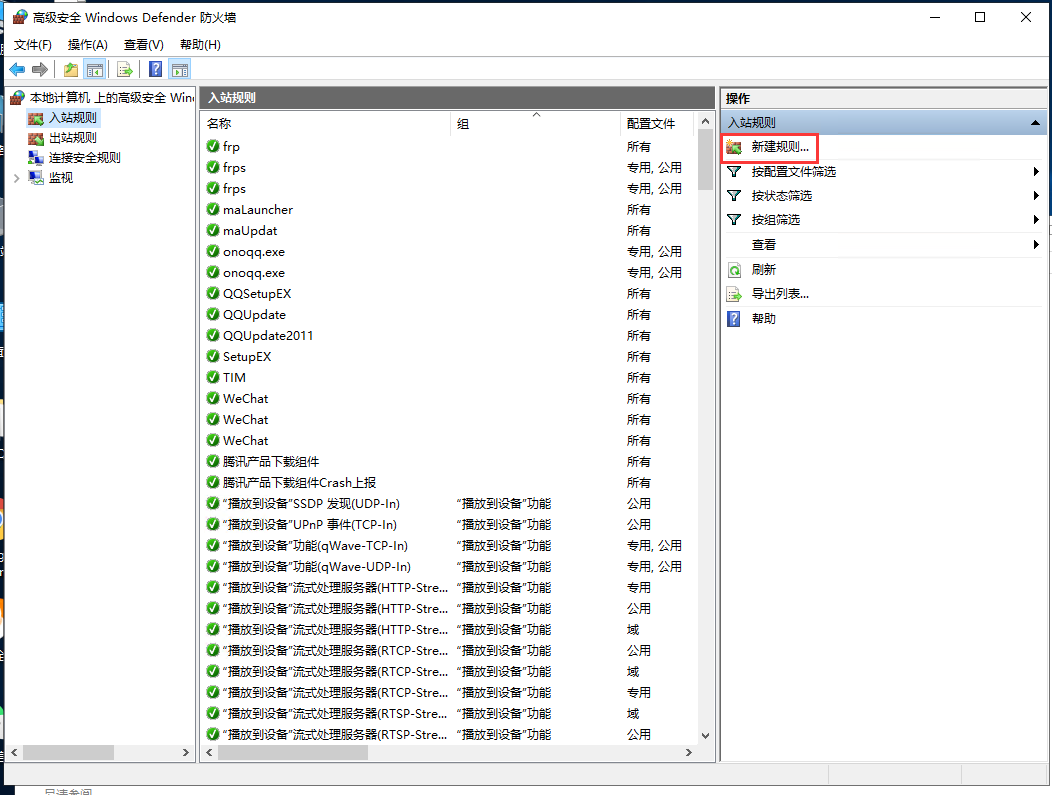Select the QQUpdate2011 rule row
1052x795 pixels.
pos(448,335)
